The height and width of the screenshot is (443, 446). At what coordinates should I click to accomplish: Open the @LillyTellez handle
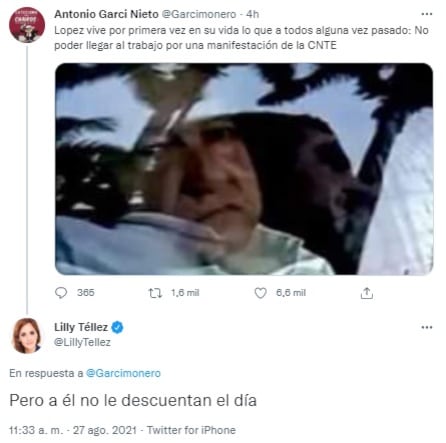82,342
